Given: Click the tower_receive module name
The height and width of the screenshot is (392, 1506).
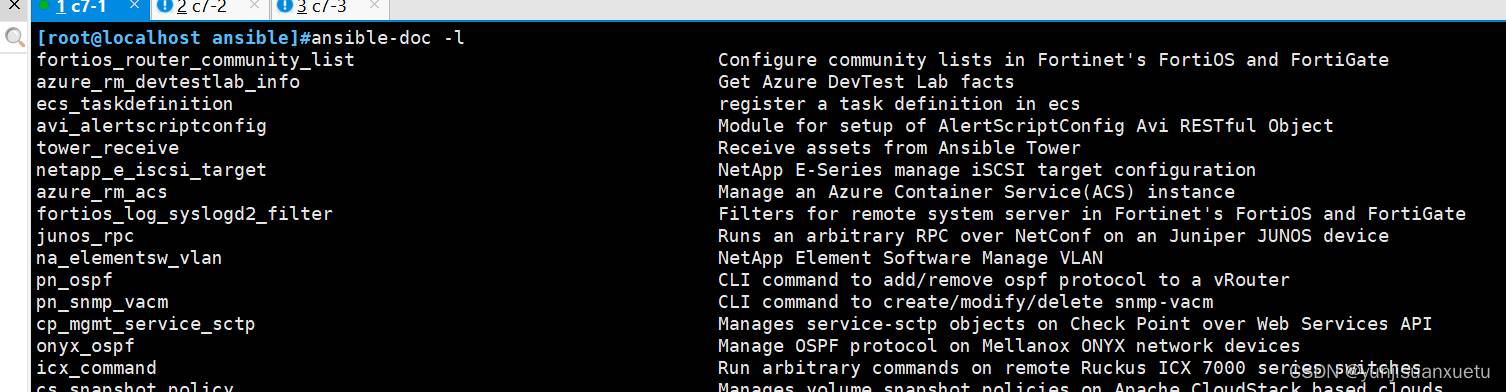Looking at the screenshot, I should tap(107, 148).
